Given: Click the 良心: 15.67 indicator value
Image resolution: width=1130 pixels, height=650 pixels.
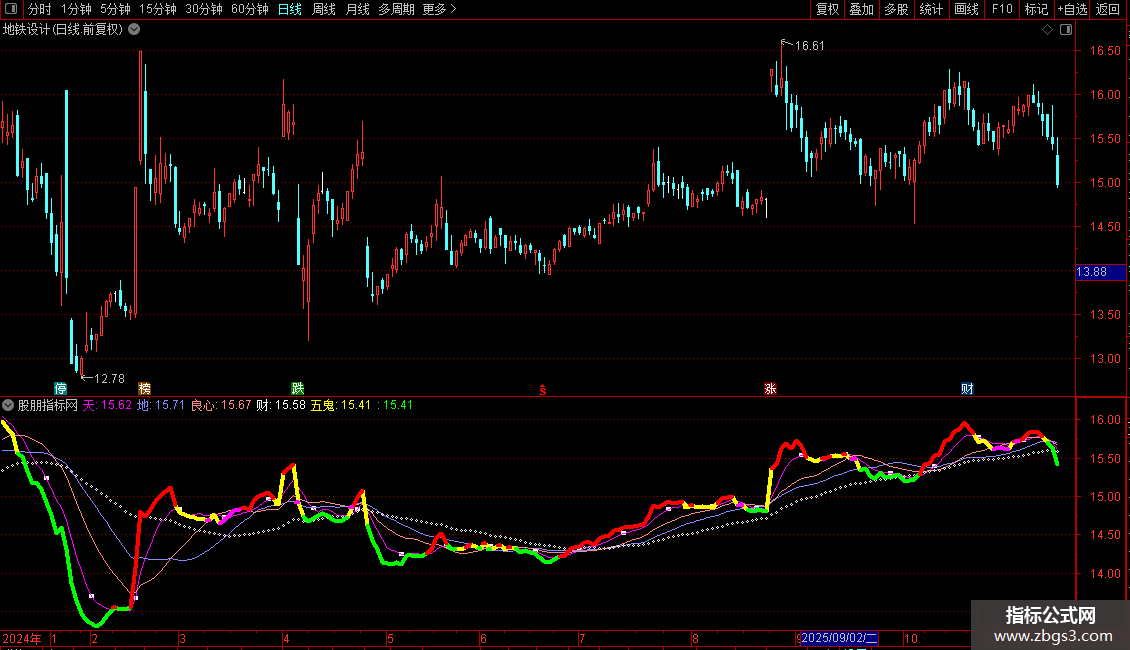Looking at the screenshot, I should pos(221,405).
